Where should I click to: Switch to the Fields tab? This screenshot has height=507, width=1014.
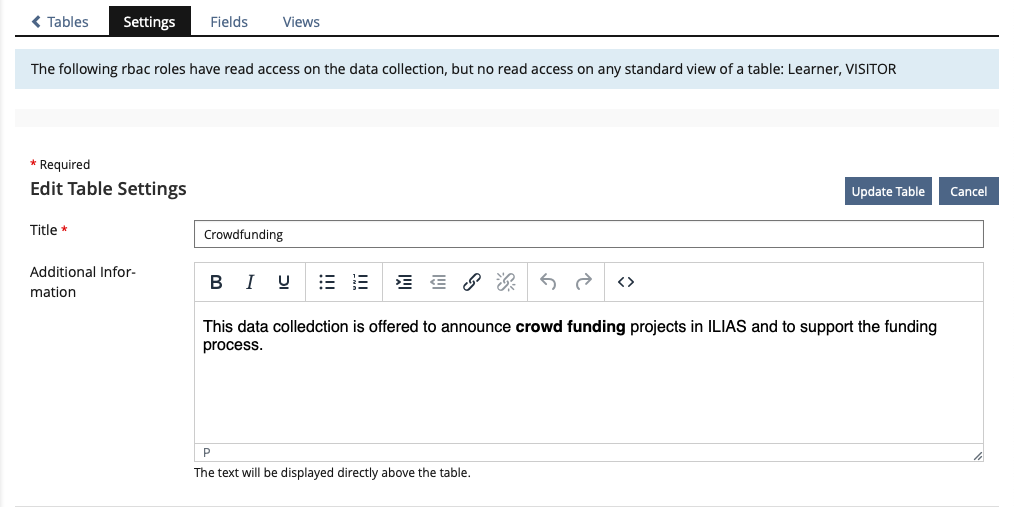(229, 21)
